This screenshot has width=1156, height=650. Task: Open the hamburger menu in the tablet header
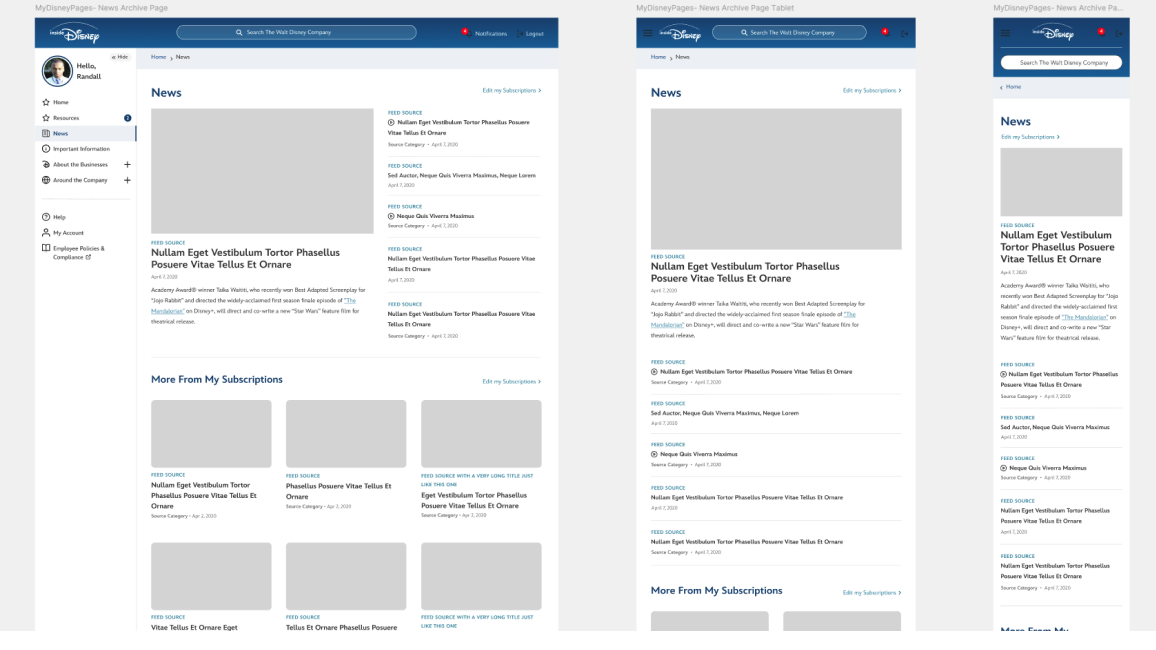coord(648,33)
